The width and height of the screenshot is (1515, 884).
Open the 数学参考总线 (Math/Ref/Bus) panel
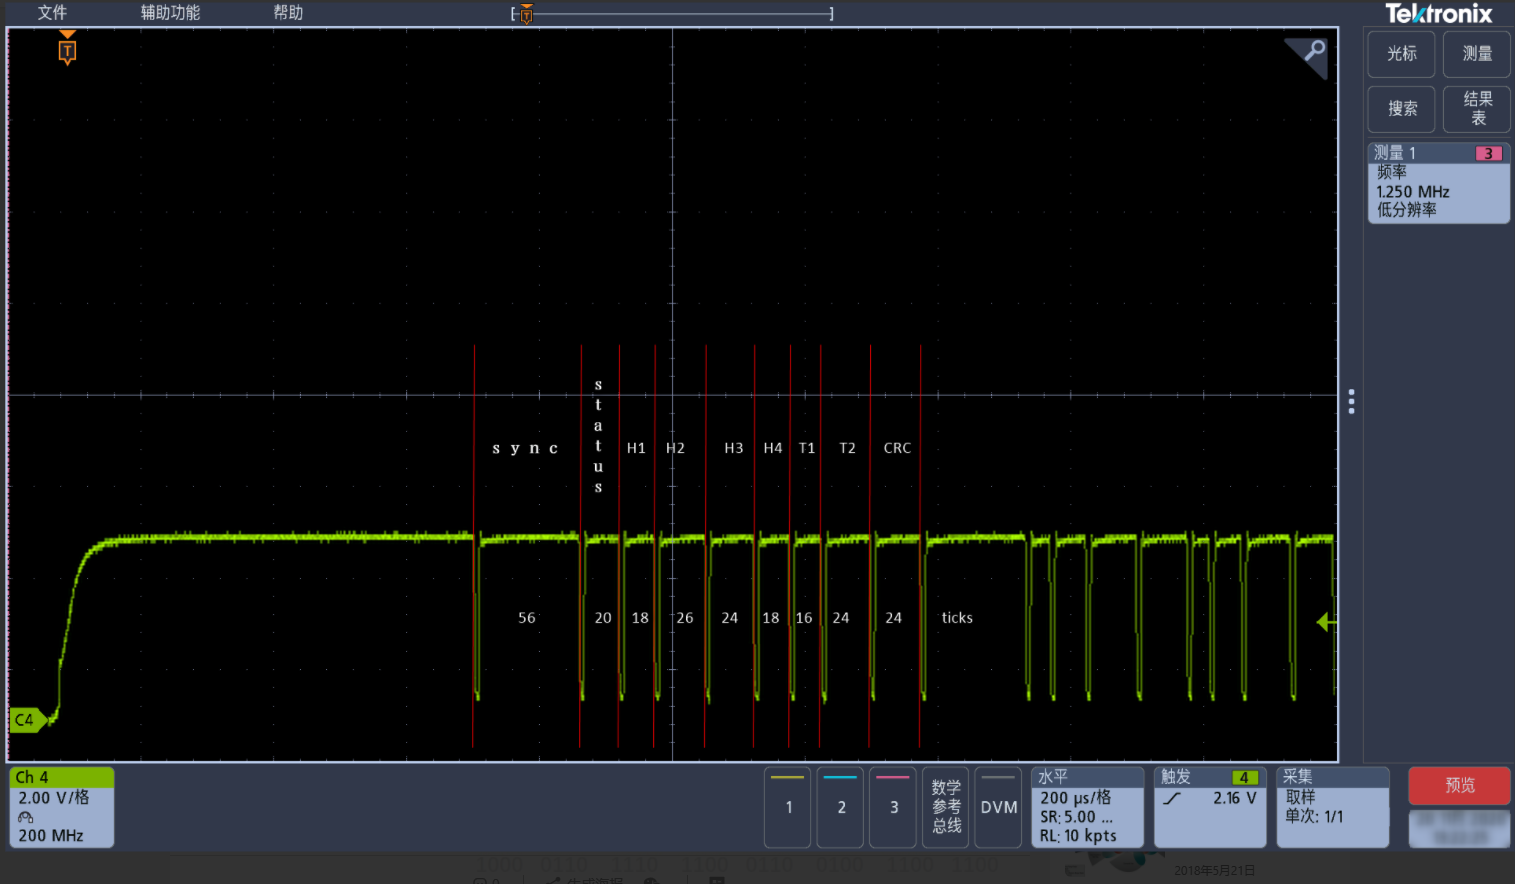pyautogui.click(x=944, y=807)
